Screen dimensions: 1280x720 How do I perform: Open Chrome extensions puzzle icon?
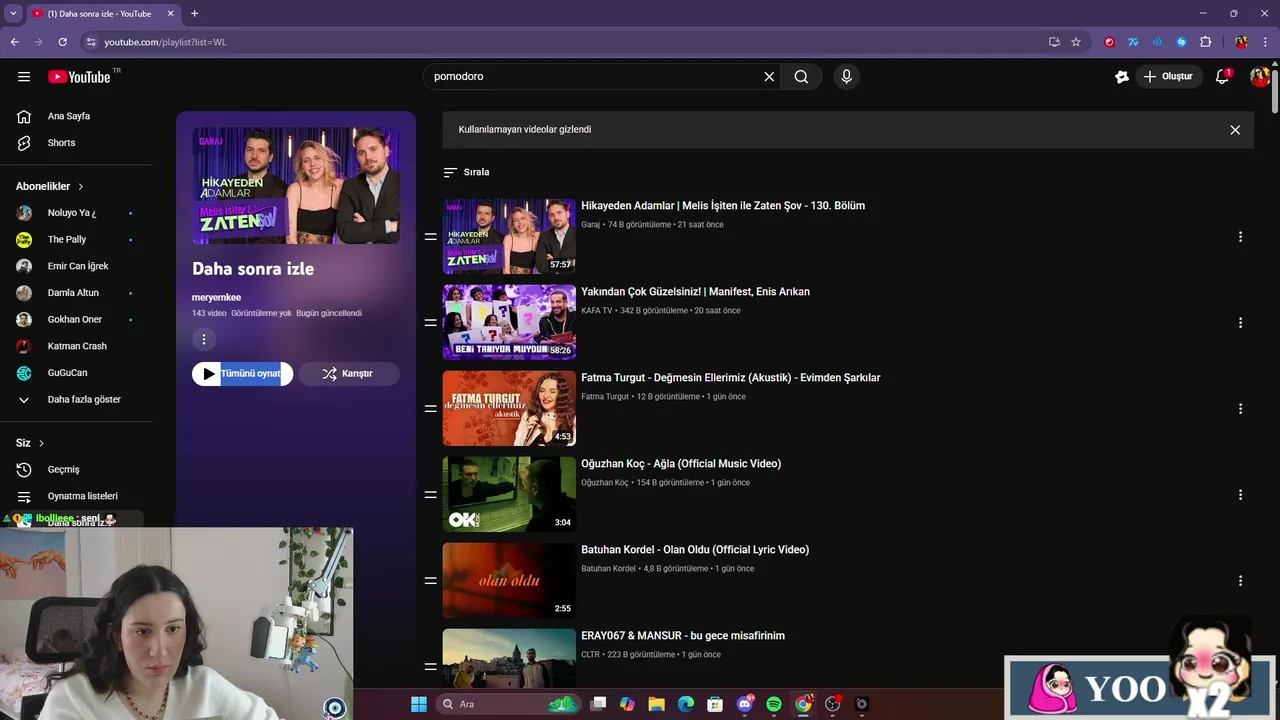(x=1205, y=42)
